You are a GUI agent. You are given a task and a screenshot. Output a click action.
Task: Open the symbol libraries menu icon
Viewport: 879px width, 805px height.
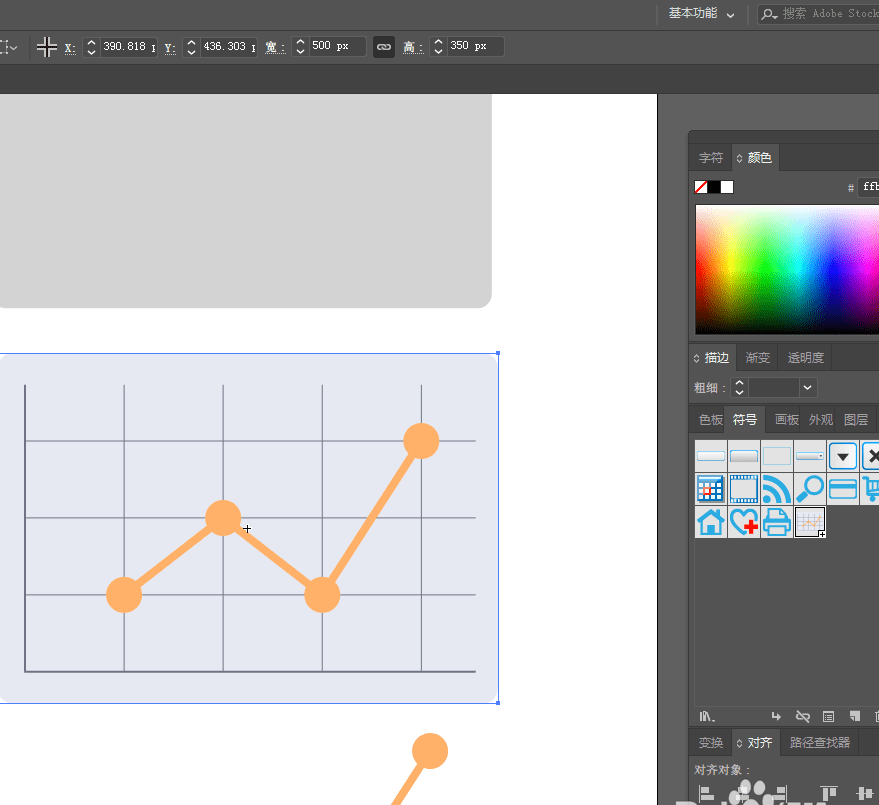point(707,716)
